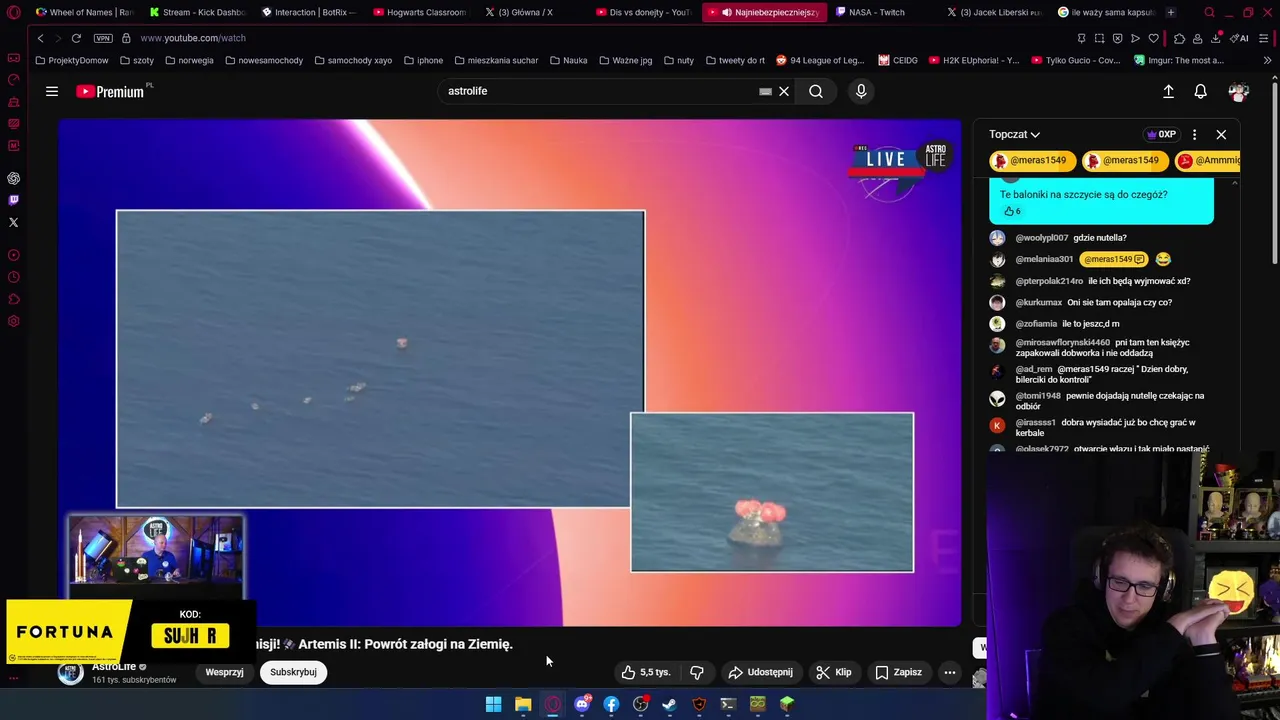1280x720 pixels.
Task: Create a clip with the Klip button
Action: tap(834, 672)
